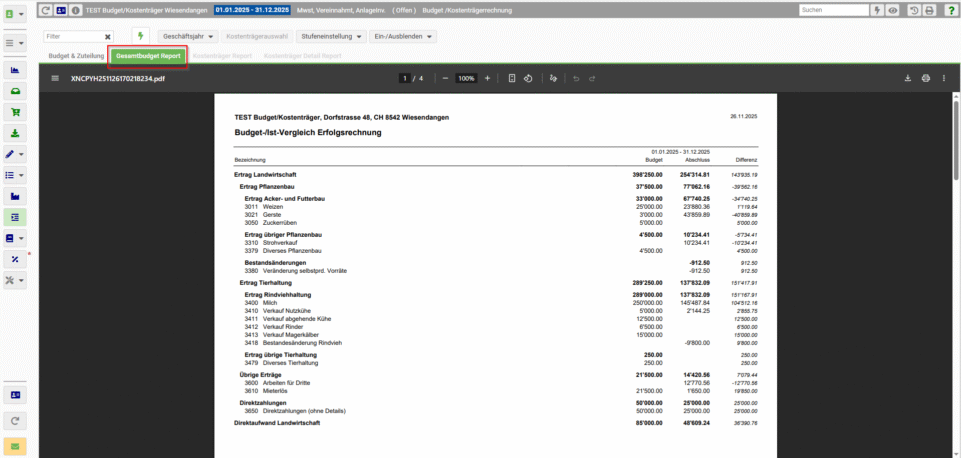Screen dimensions: 961x458
Task: Toggle the eye visibility icon in title bar
Action: pyautogui.click(x=893, y=10)
